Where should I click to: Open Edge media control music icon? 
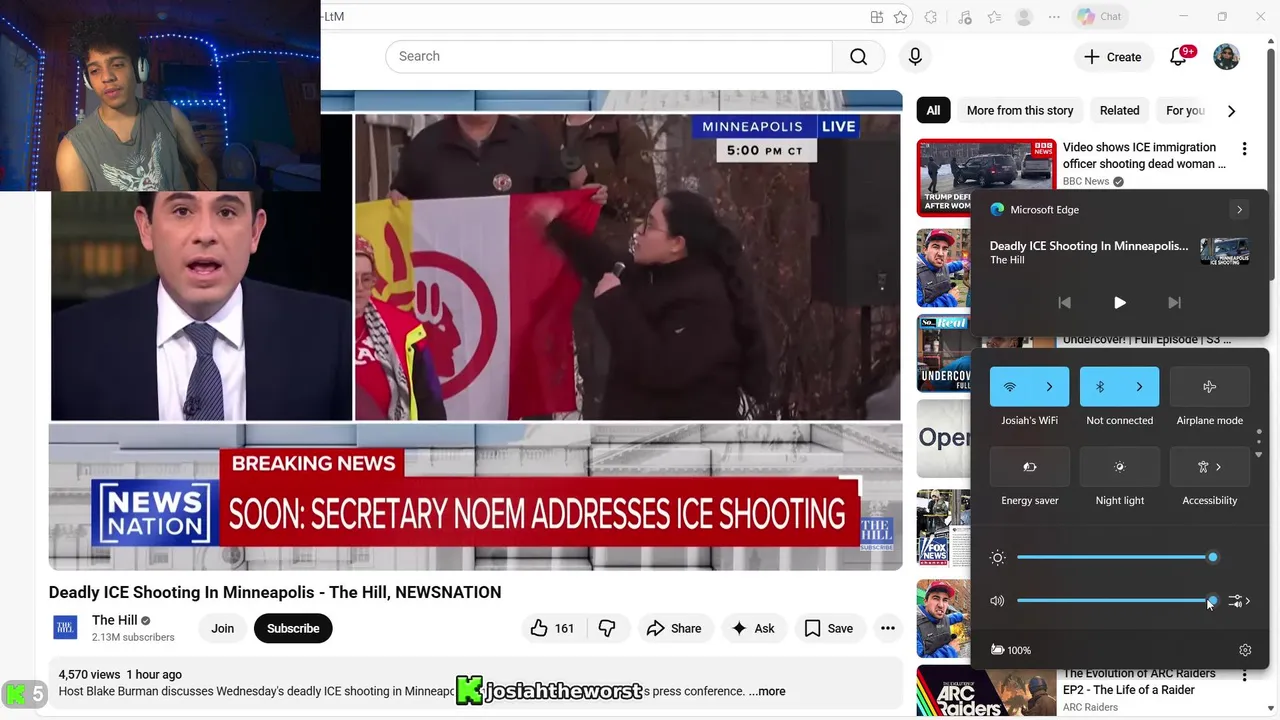(x=964, y=17)
